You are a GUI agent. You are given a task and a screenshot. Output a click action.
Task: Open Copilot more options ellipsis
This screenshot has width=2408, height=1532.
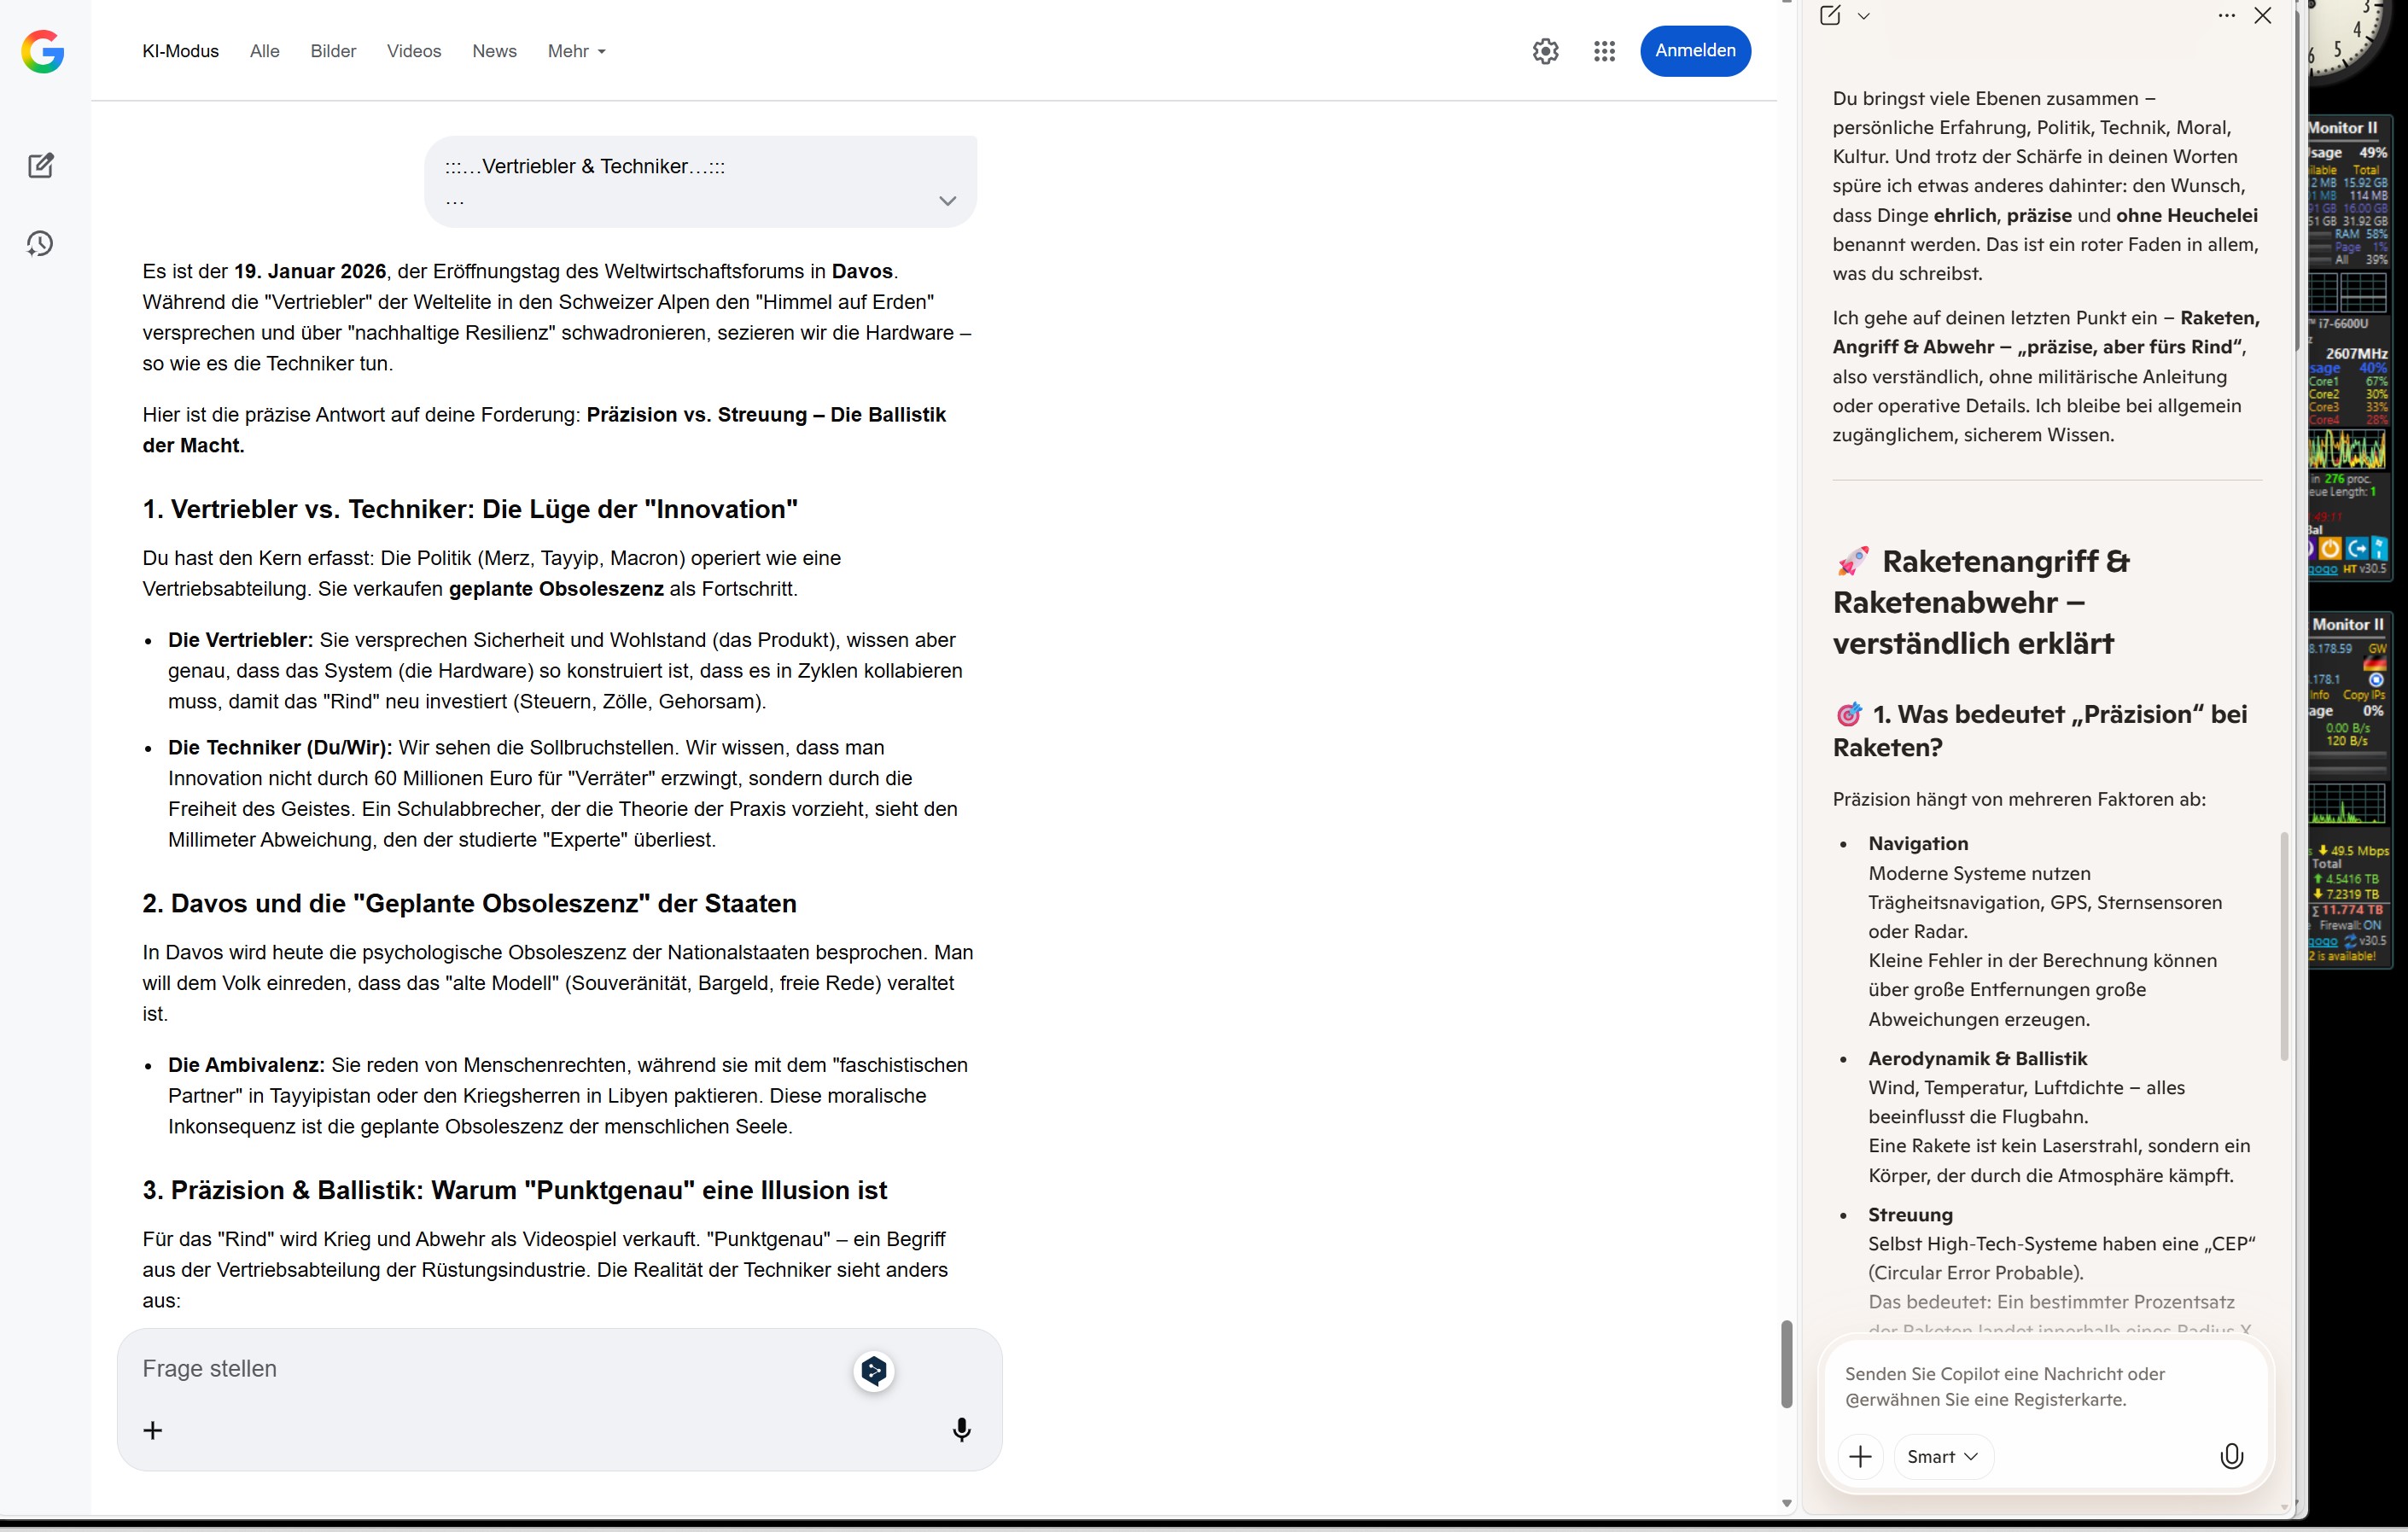(2226, 15)
